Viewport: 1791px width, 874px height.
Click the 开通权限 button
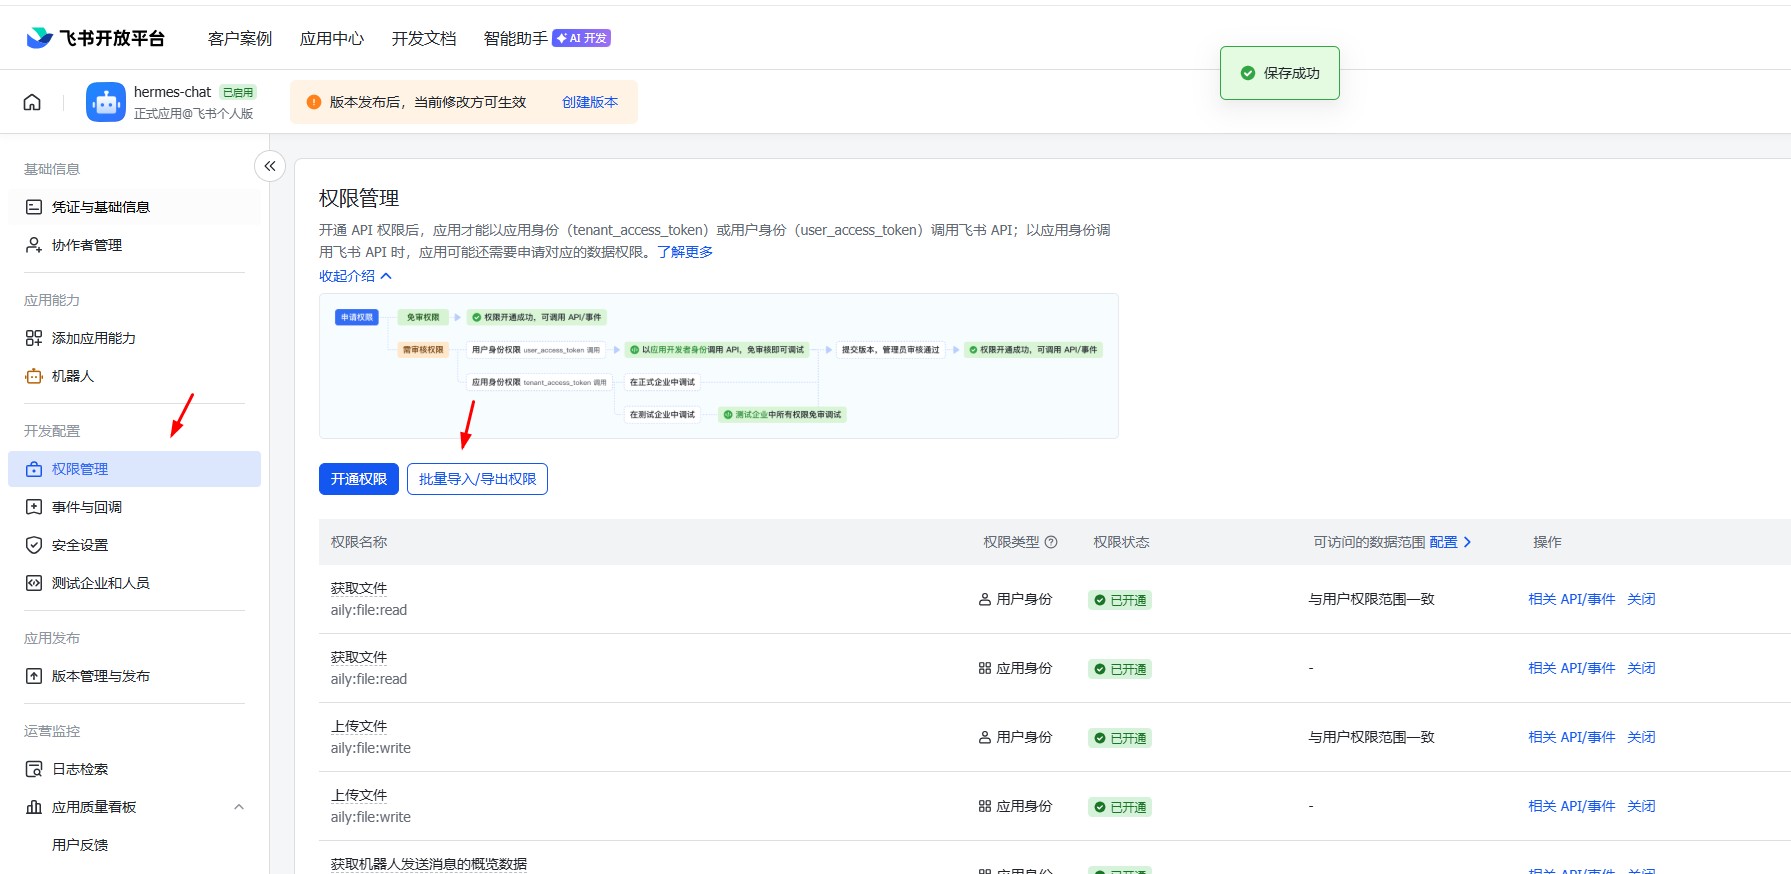pyautogui.click(x=359, y=479)
